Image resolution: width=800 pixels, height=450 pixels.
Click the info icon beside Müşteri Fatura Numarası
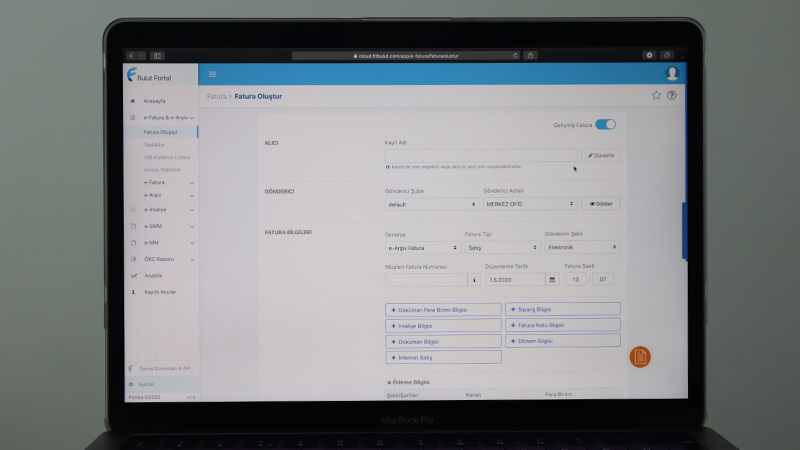(474, 280)
